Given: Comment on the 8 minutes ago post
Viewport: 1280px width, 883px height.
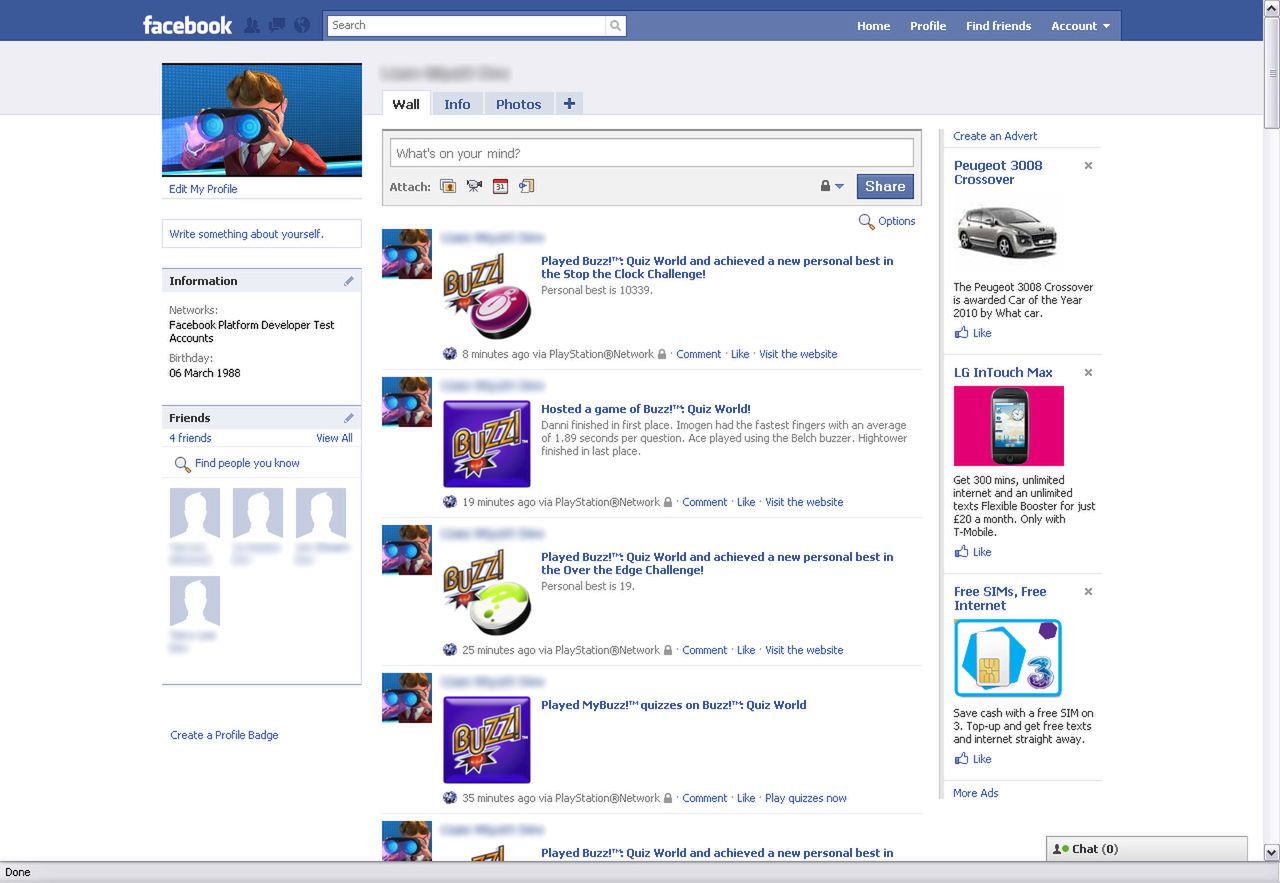Looking at the screenshot, I should (698, 354).
